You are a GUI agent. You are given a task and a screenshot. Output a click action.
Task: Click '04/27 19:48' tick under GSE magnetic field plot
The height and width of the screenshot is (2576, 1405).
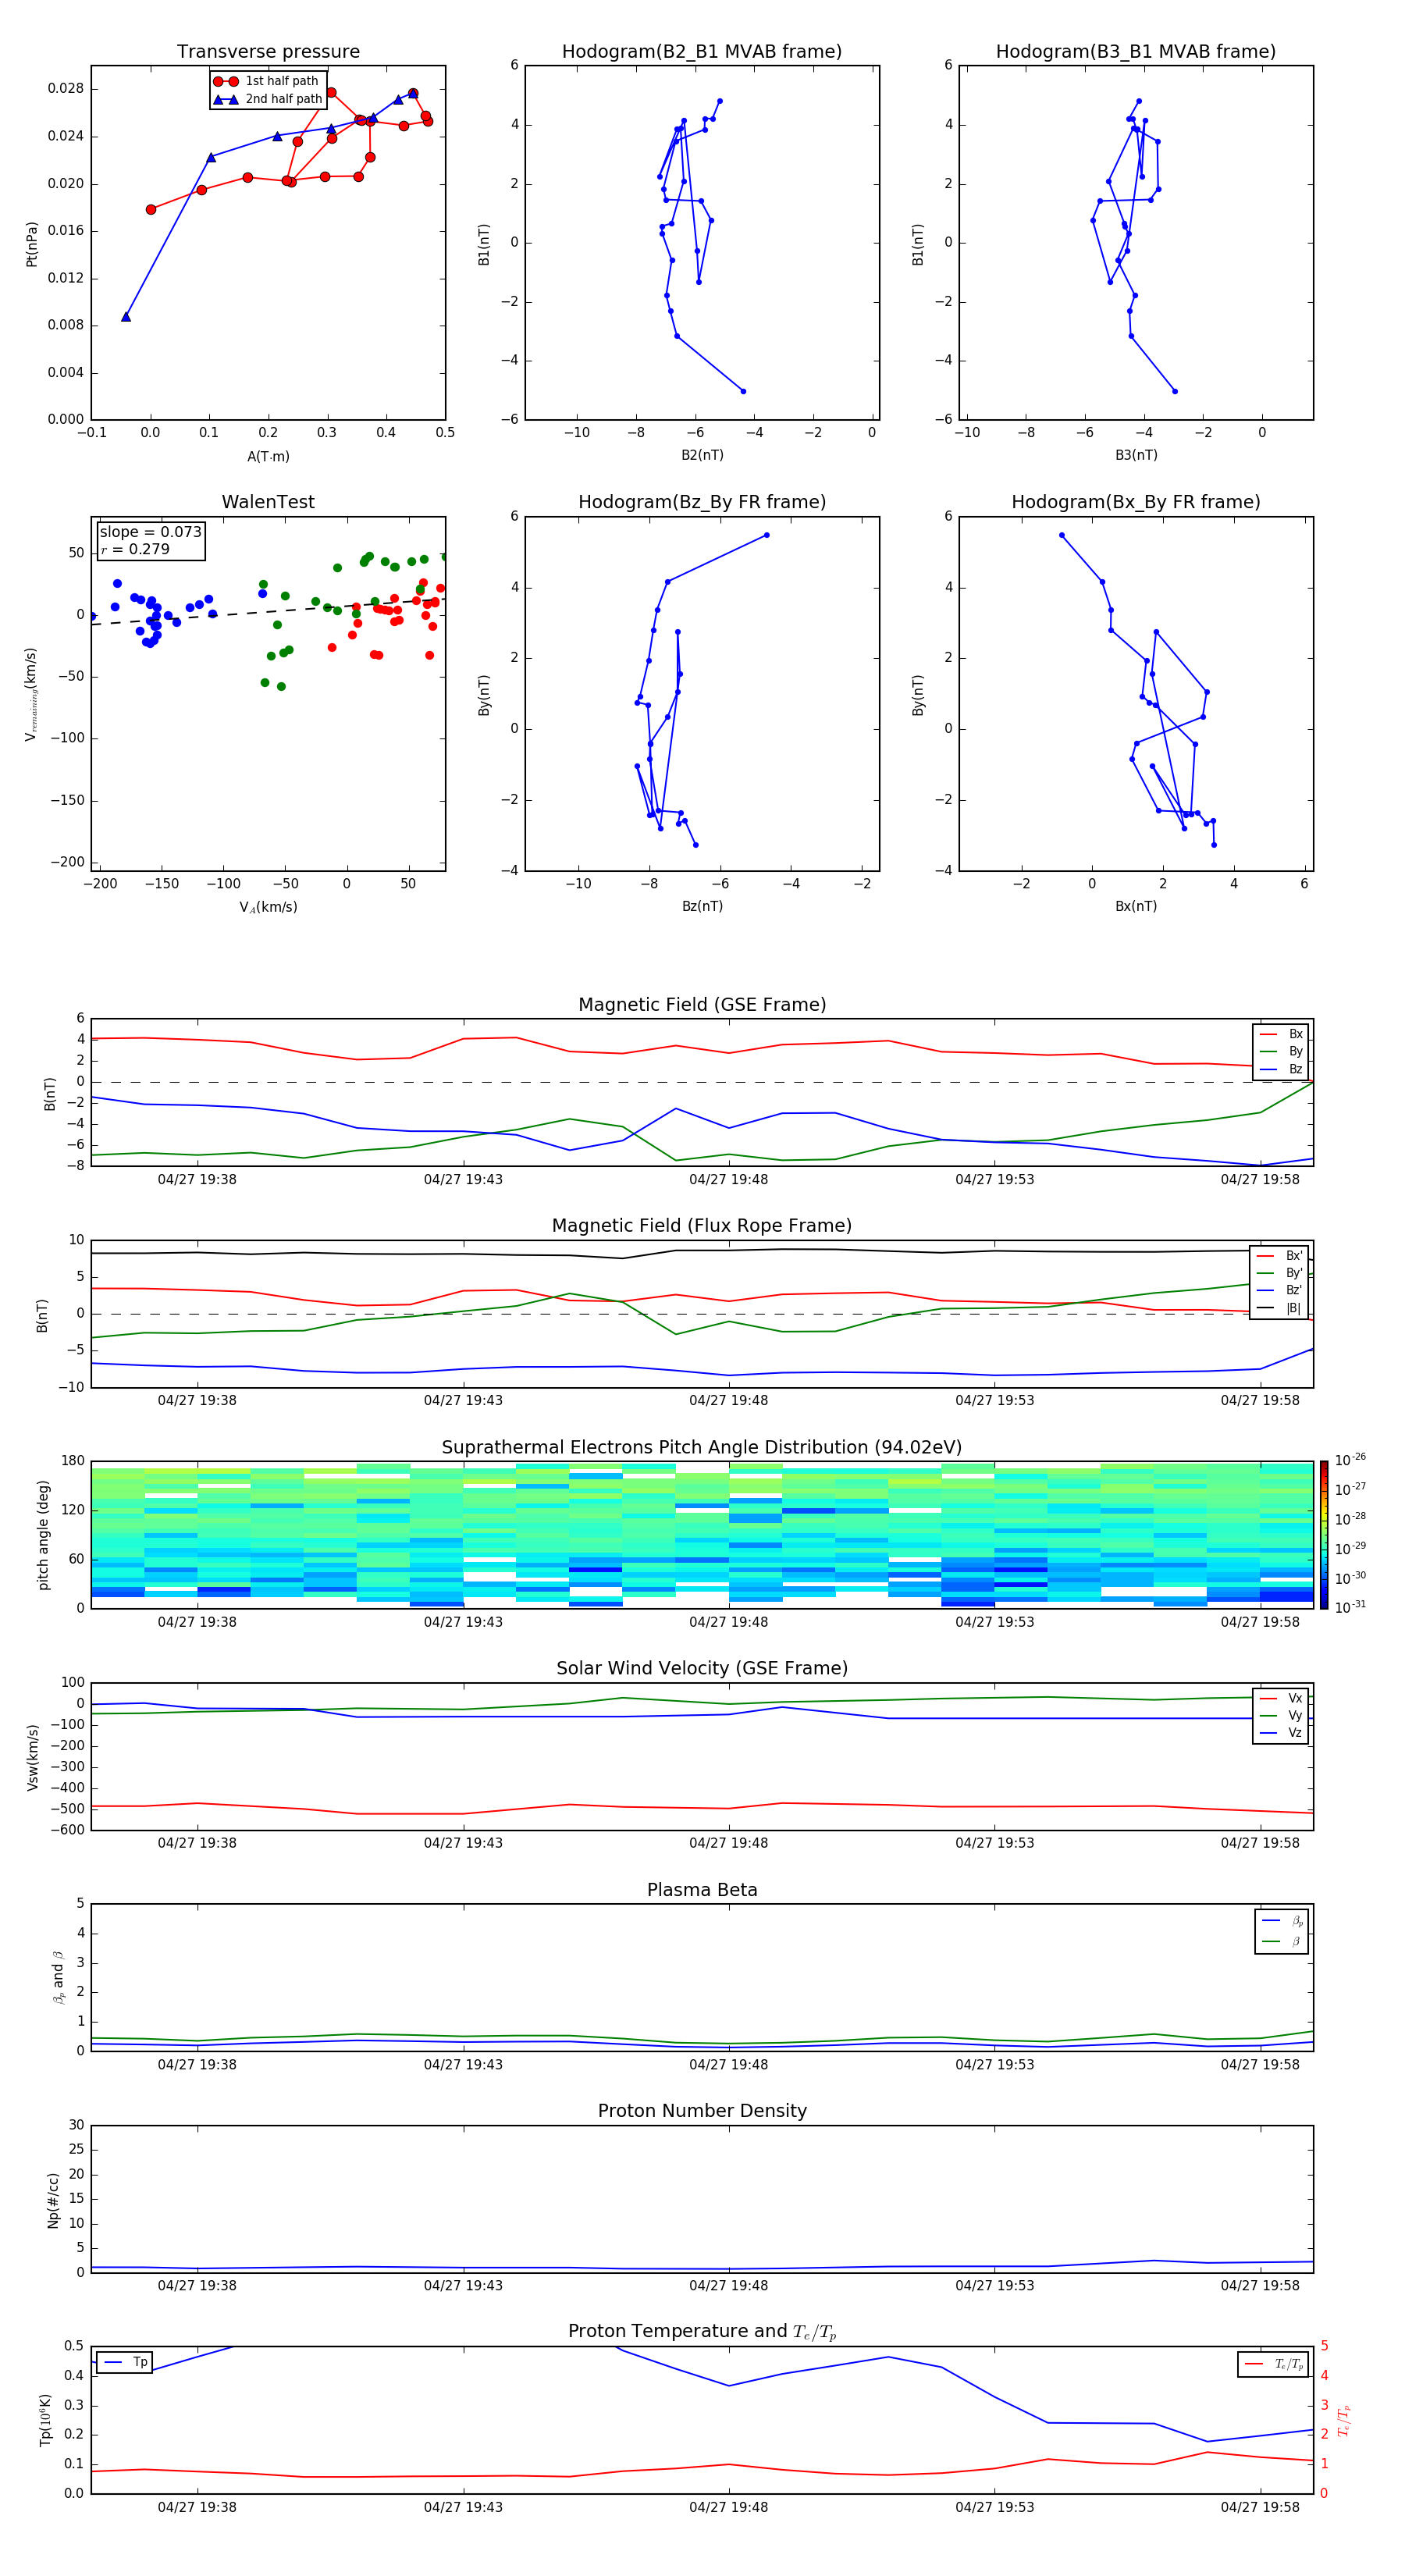(x=729, y=1179)
